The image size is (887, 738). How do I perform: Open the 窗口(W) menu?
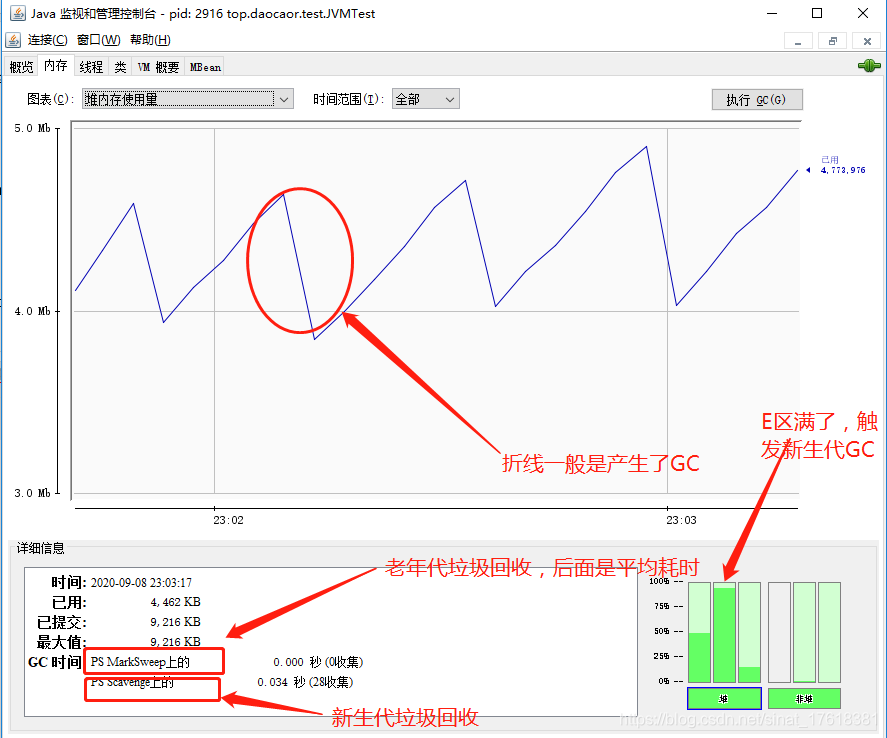(98, 40)
